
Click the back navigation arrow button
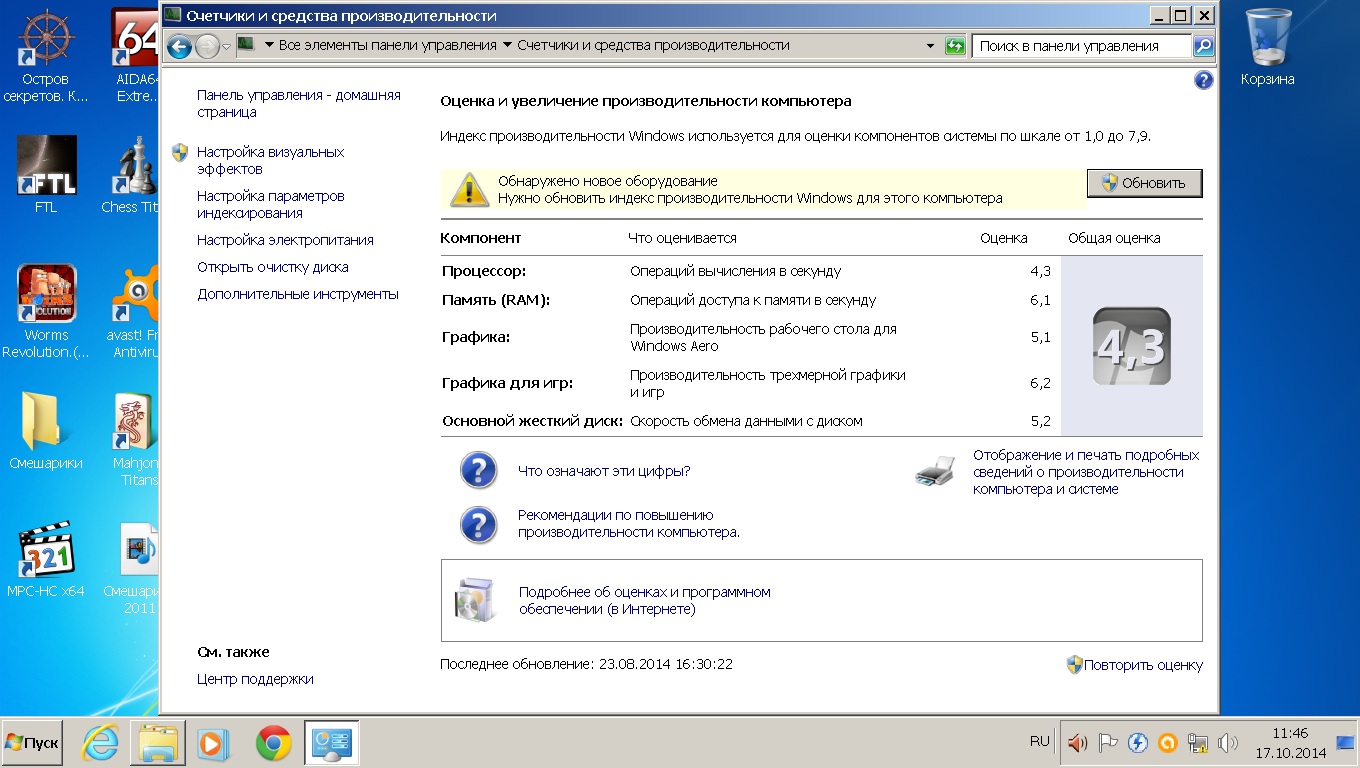click(179, 46)
